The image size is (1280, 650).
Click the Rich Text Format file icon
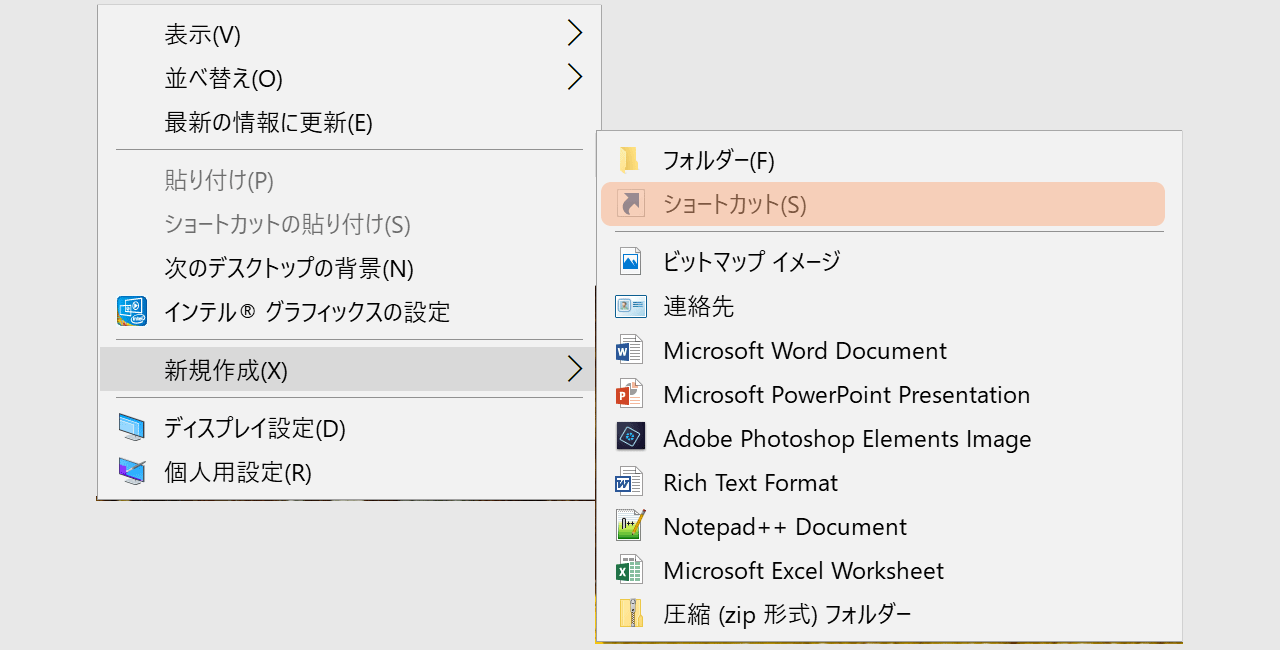point(630,482)
